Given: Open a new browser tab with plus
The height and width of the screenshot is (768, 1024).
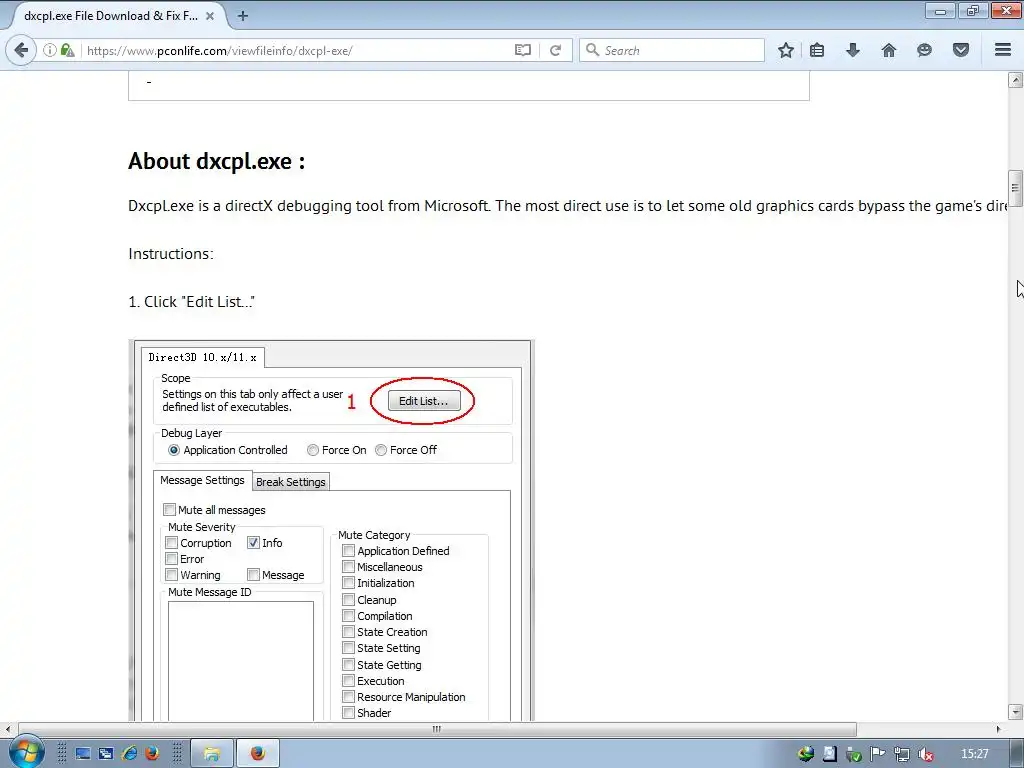Looking at the screenshot, I should [243, 16].
